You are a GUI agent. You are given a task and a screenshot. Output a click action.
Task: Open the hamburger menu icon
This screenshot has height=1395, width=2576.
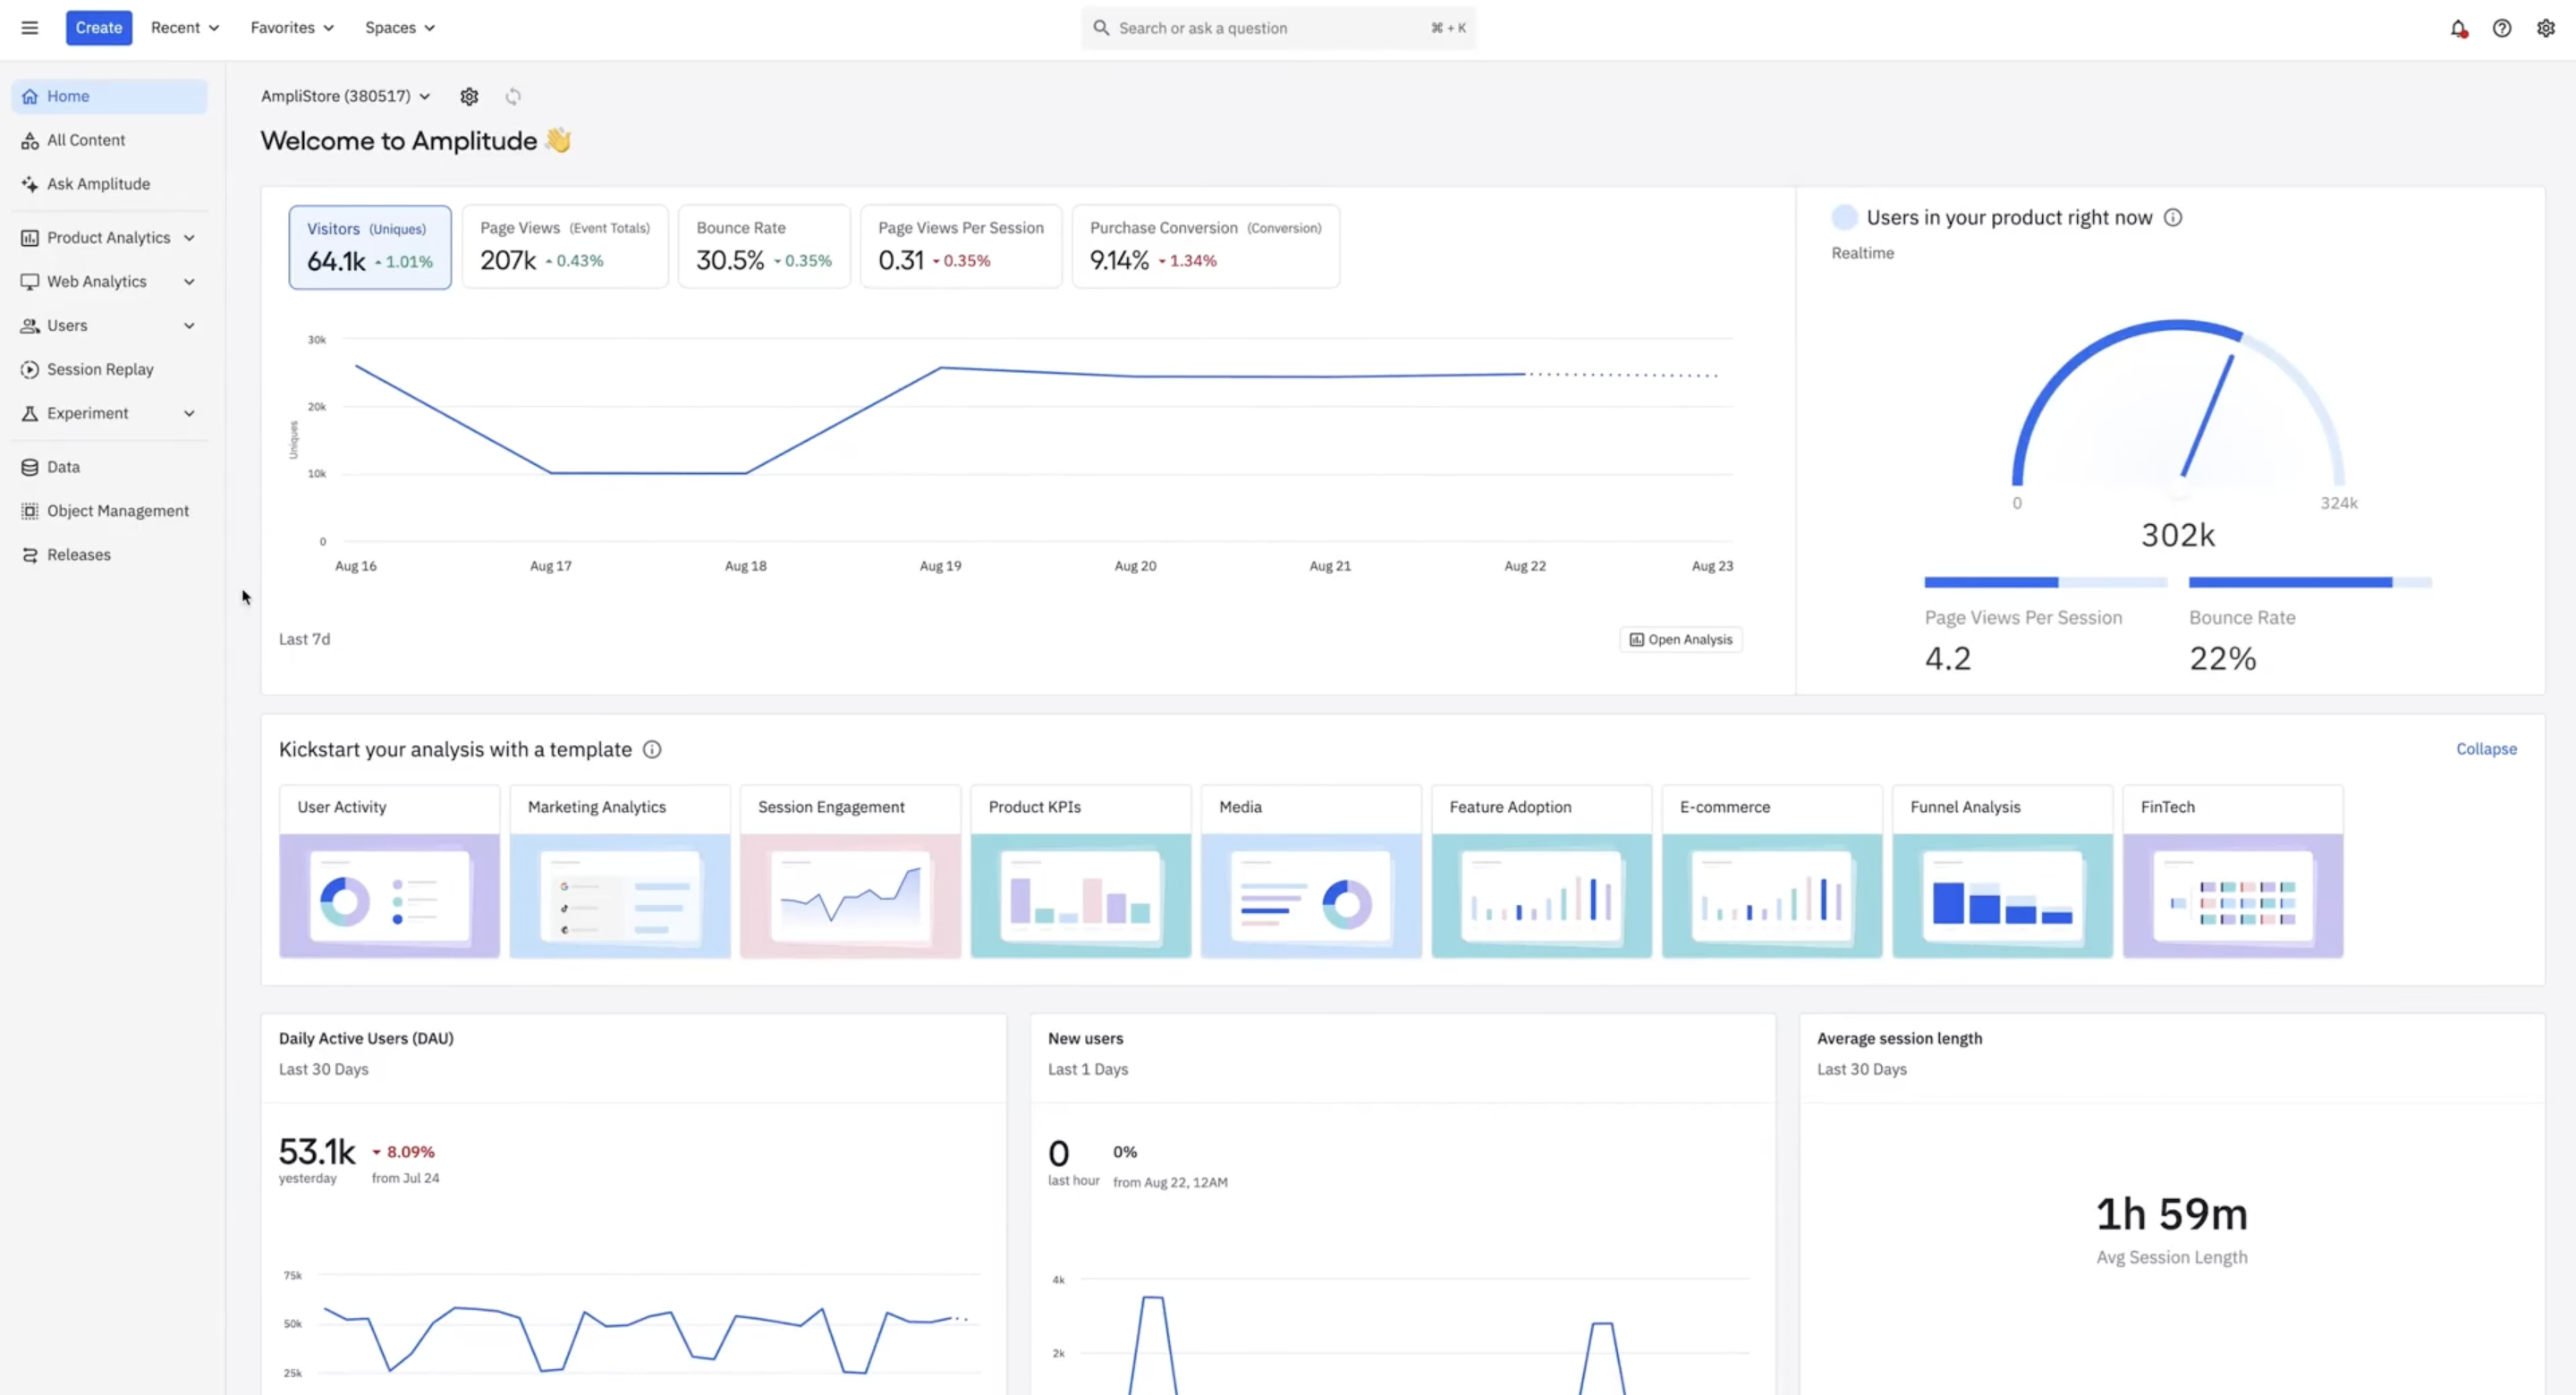[30, 28]
